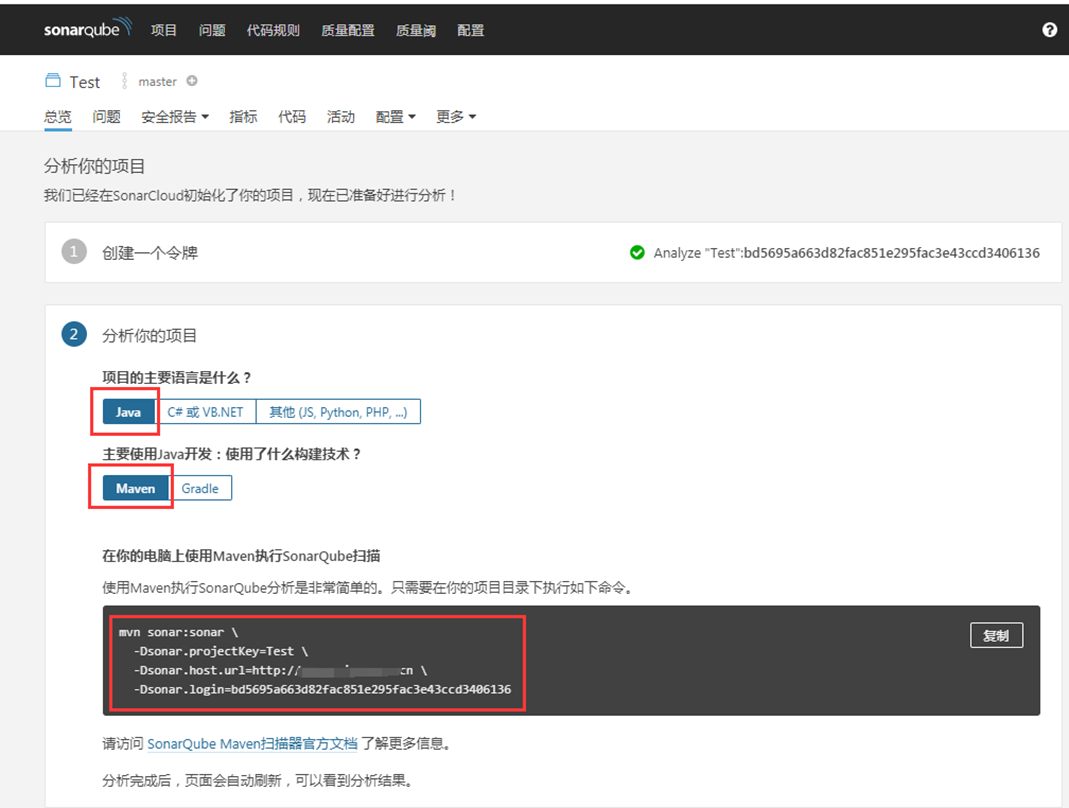This screenshot has width=1069, height=808.
Task: Expand the 安全报告 dropdown
Action: coord(175,117)
